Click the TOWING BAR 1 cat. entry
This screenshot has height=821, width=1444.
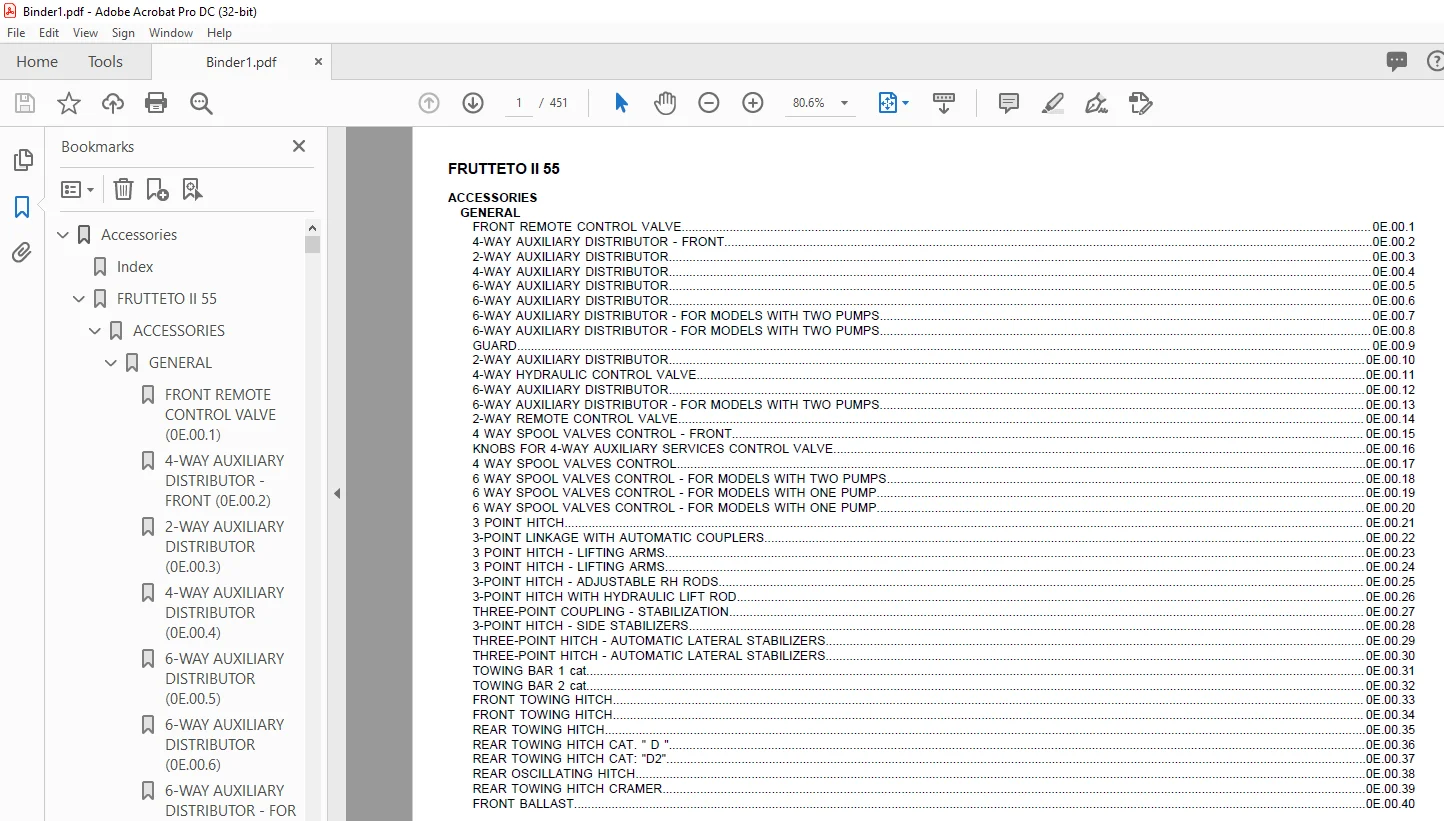pyautogui.click(x=943, y=670)
